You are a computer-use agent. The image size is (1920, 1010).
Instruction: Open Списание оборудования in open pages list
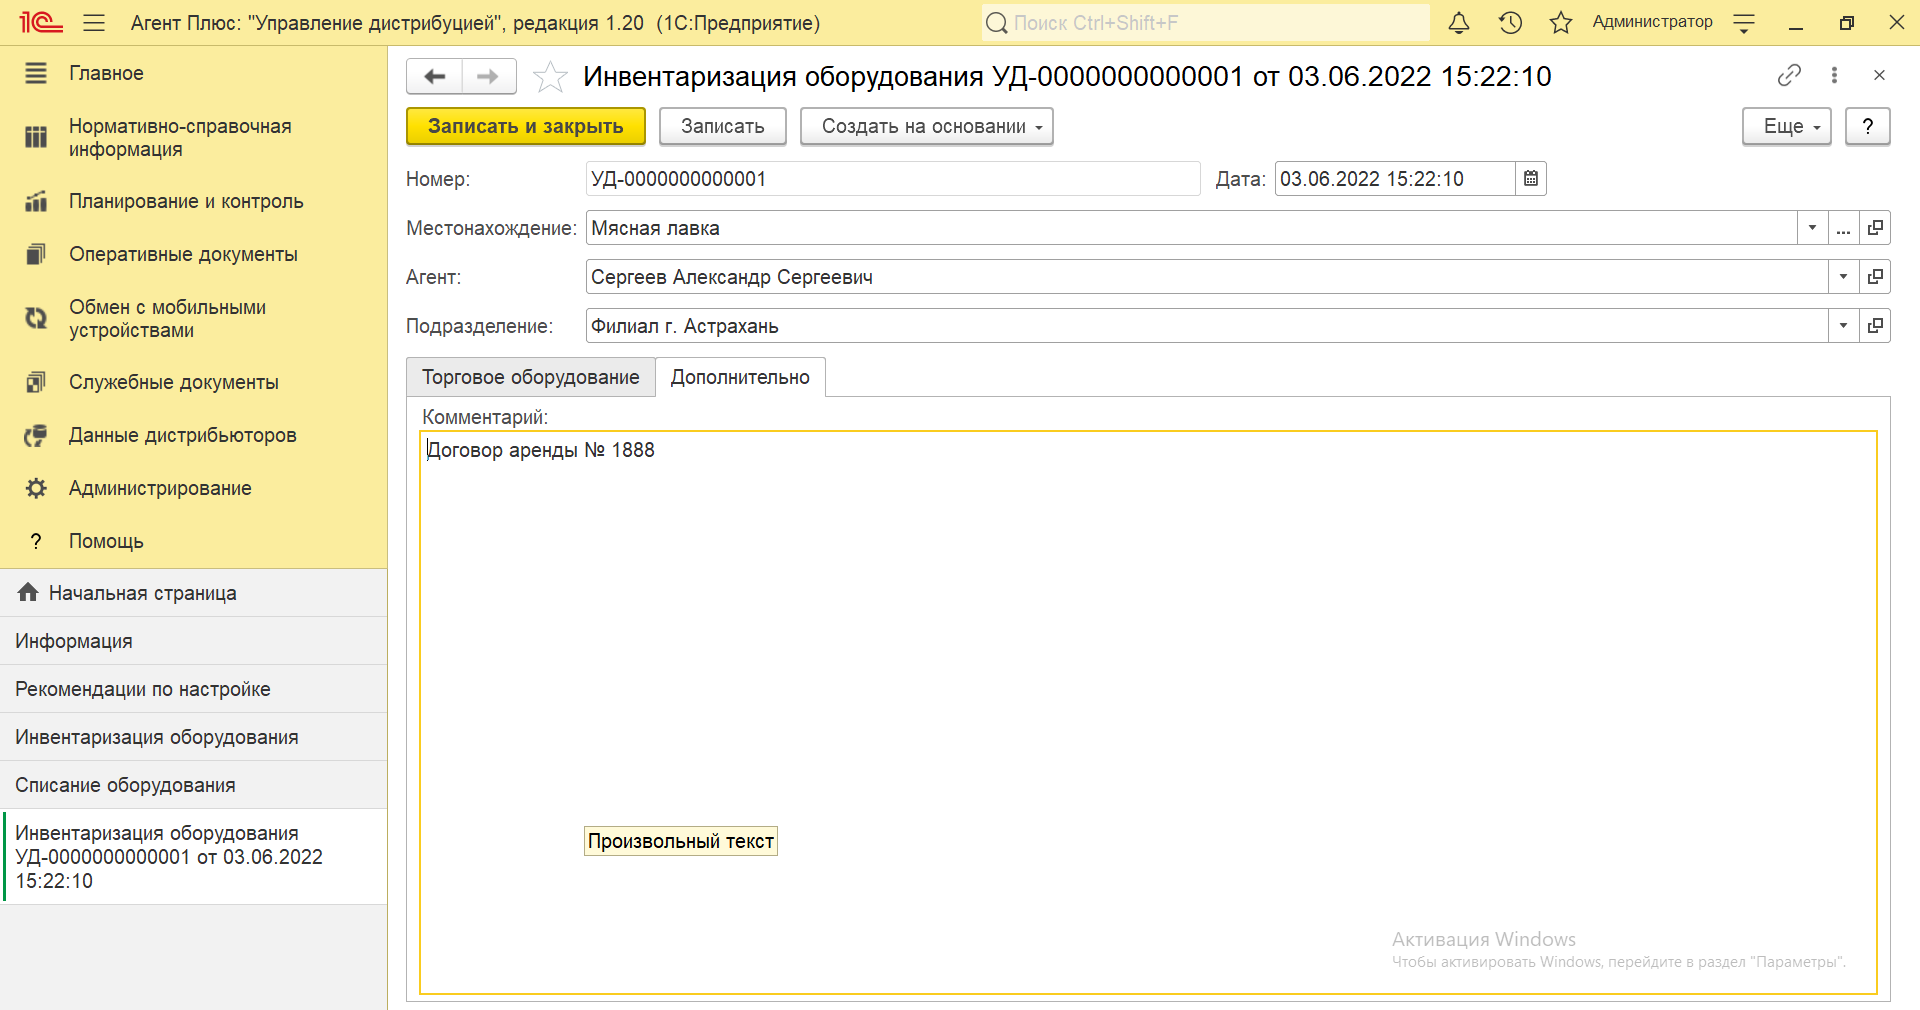125,785
